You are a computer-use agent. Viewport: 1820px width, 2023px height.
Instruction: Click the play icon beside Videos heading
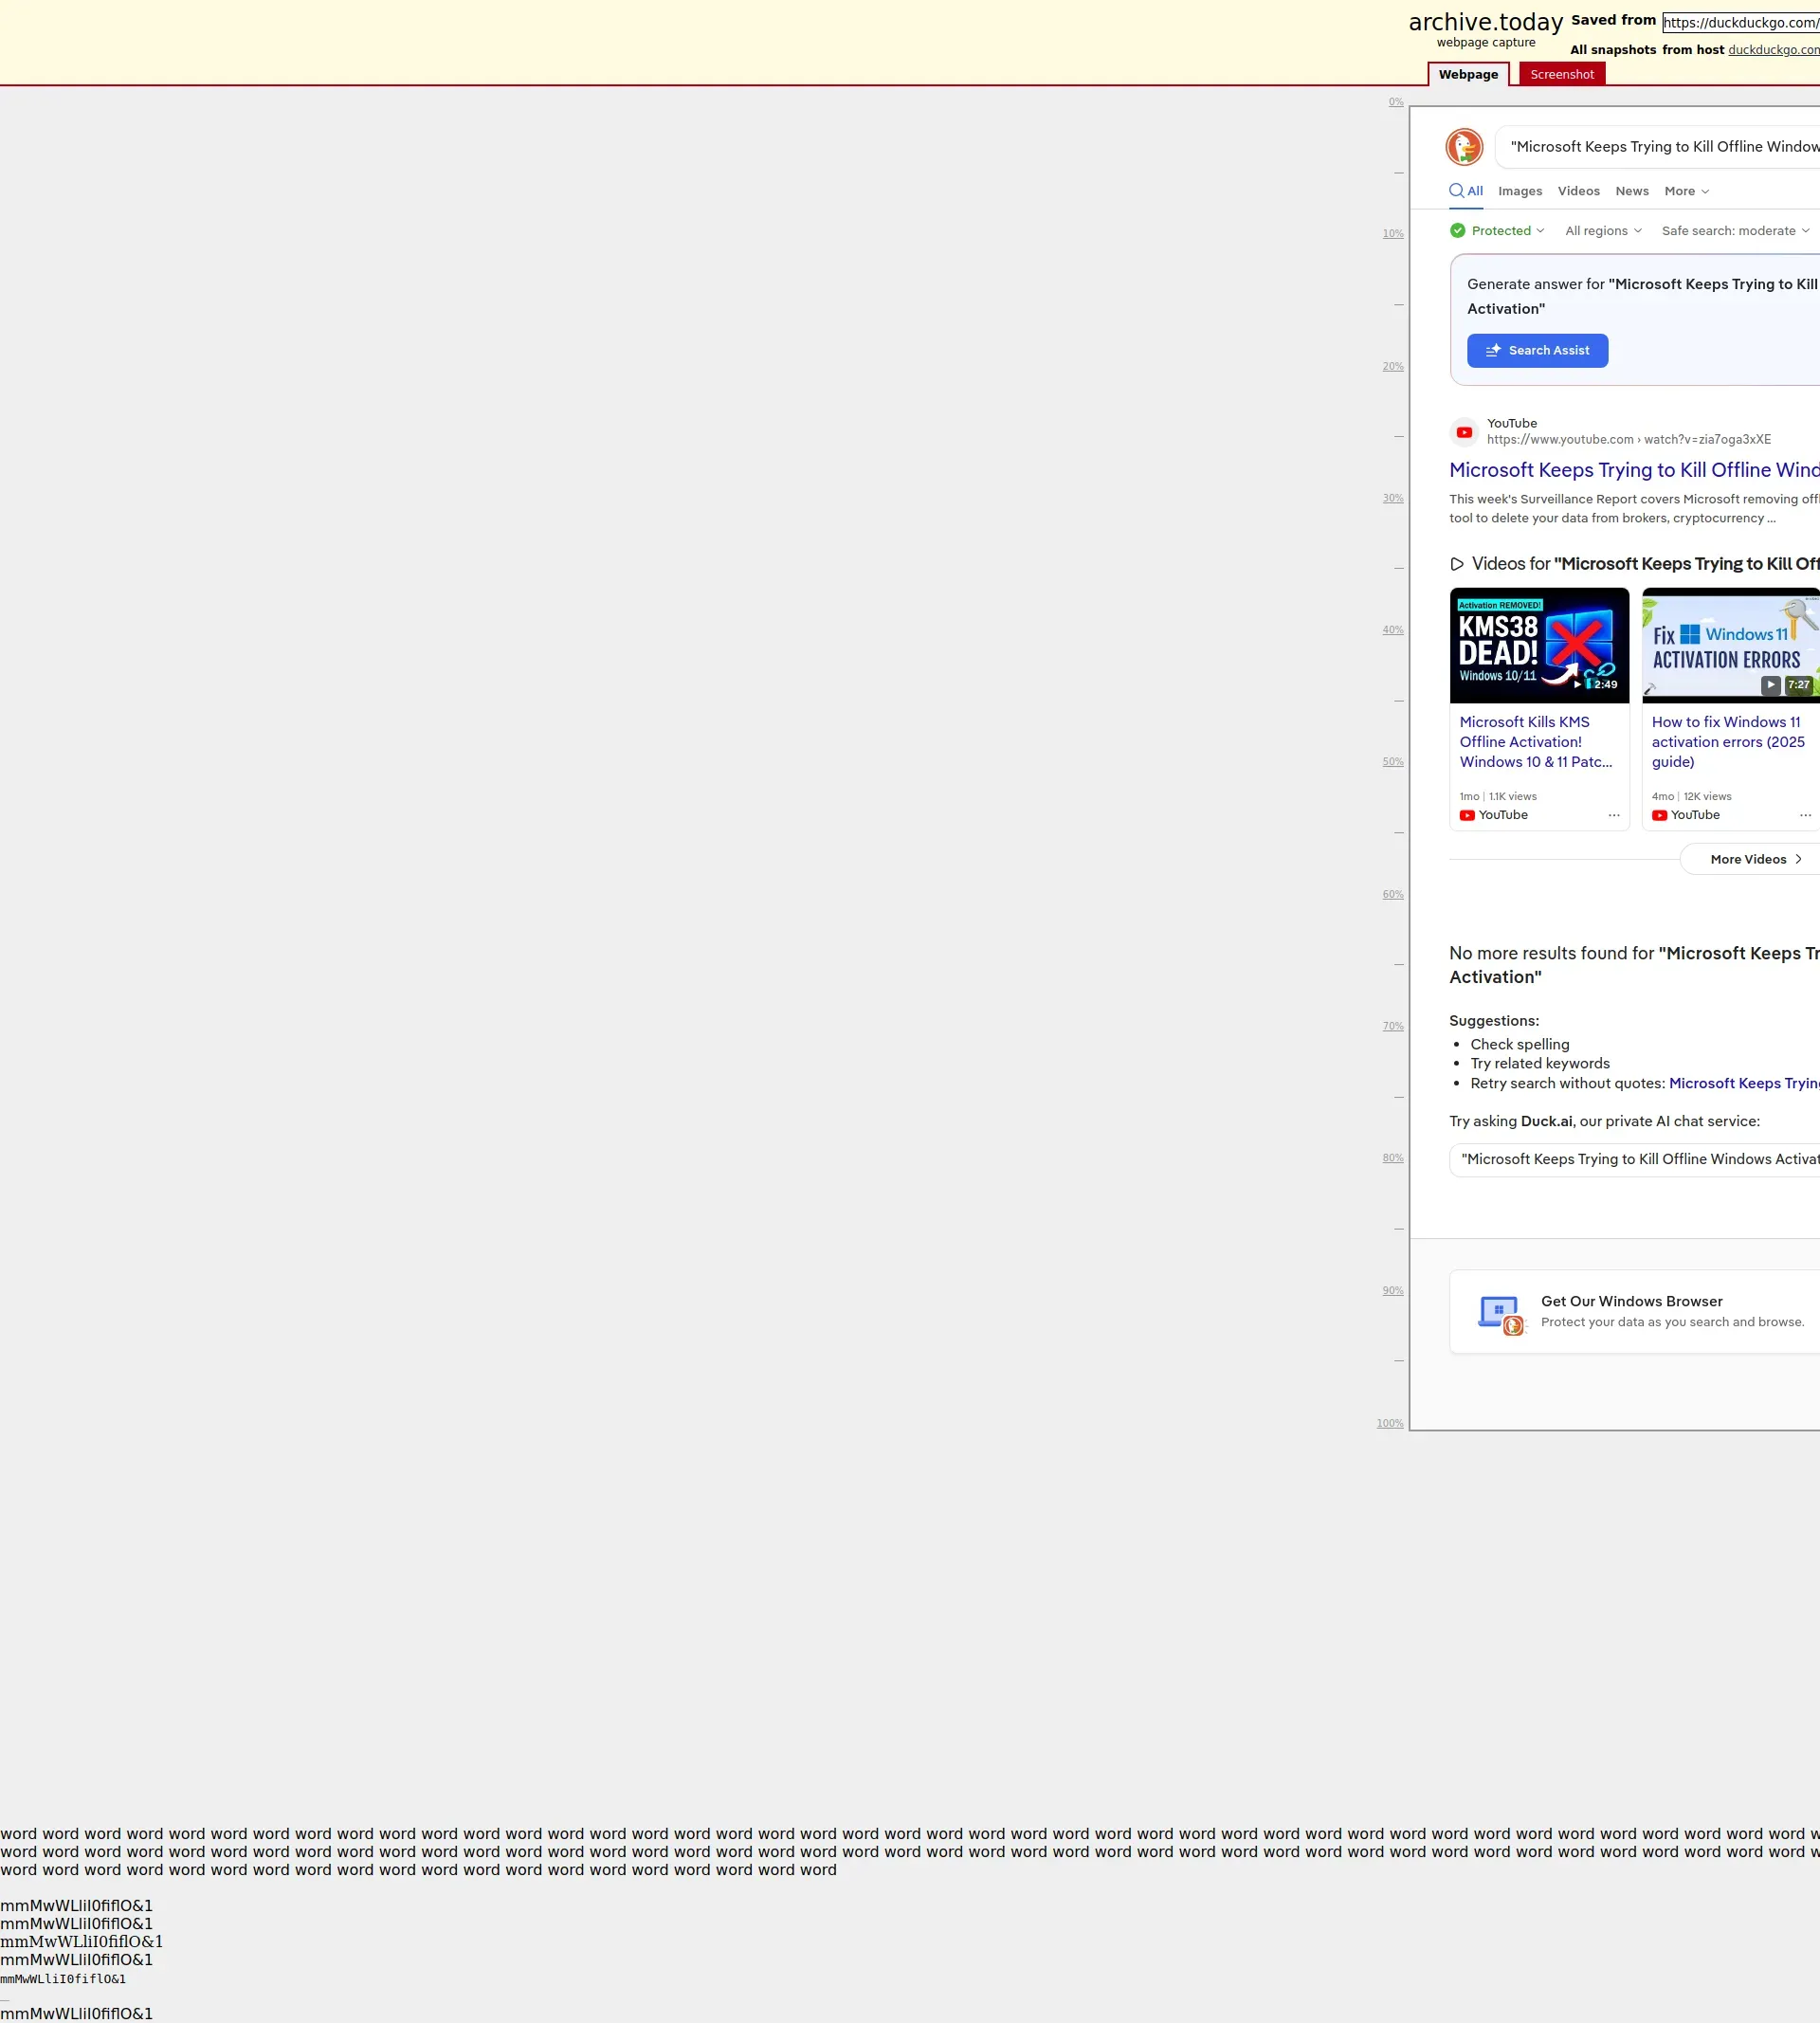tap(1457, 564)
